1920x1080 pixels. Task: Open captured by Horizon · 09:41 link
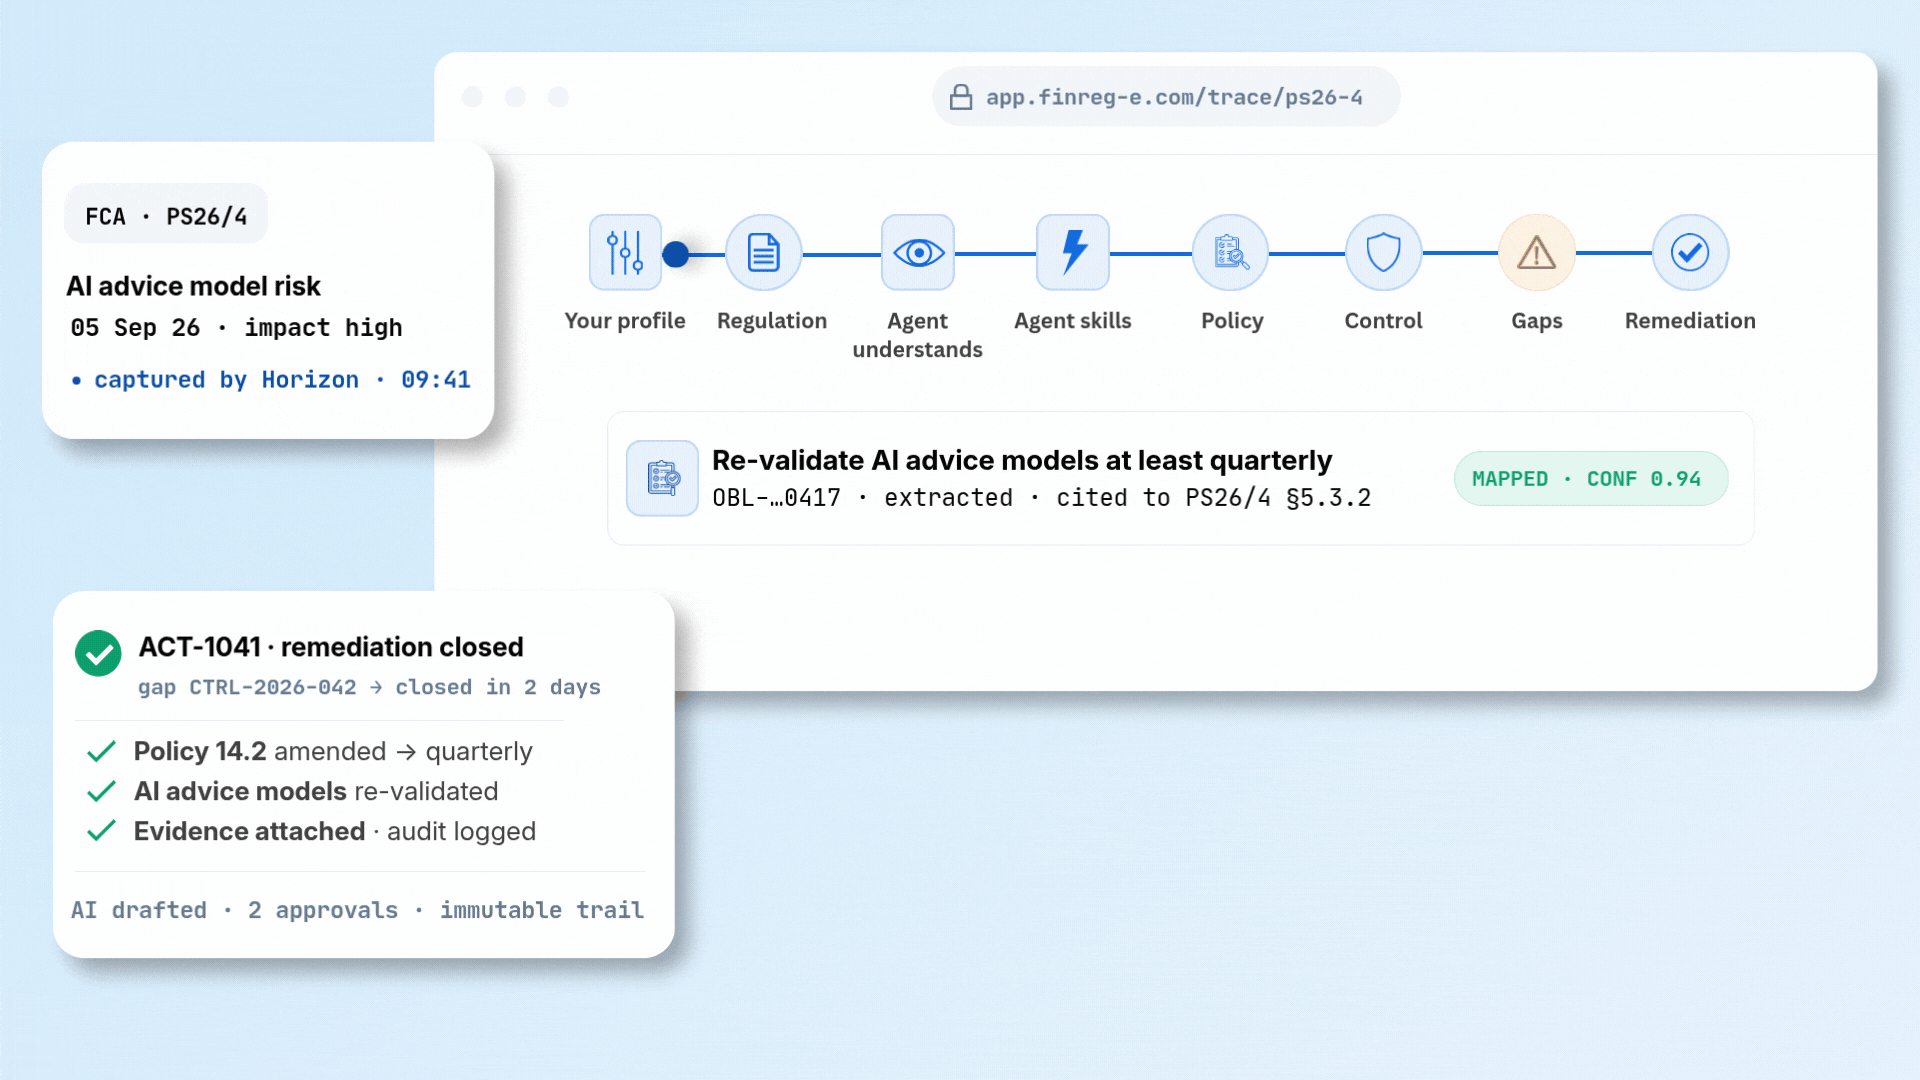pyautogui.click(x=271, y=380)
